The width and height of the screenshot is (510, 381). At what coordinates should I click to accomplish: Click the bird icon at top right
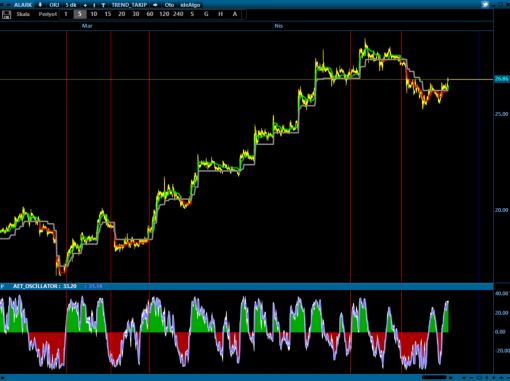(485, 4)
